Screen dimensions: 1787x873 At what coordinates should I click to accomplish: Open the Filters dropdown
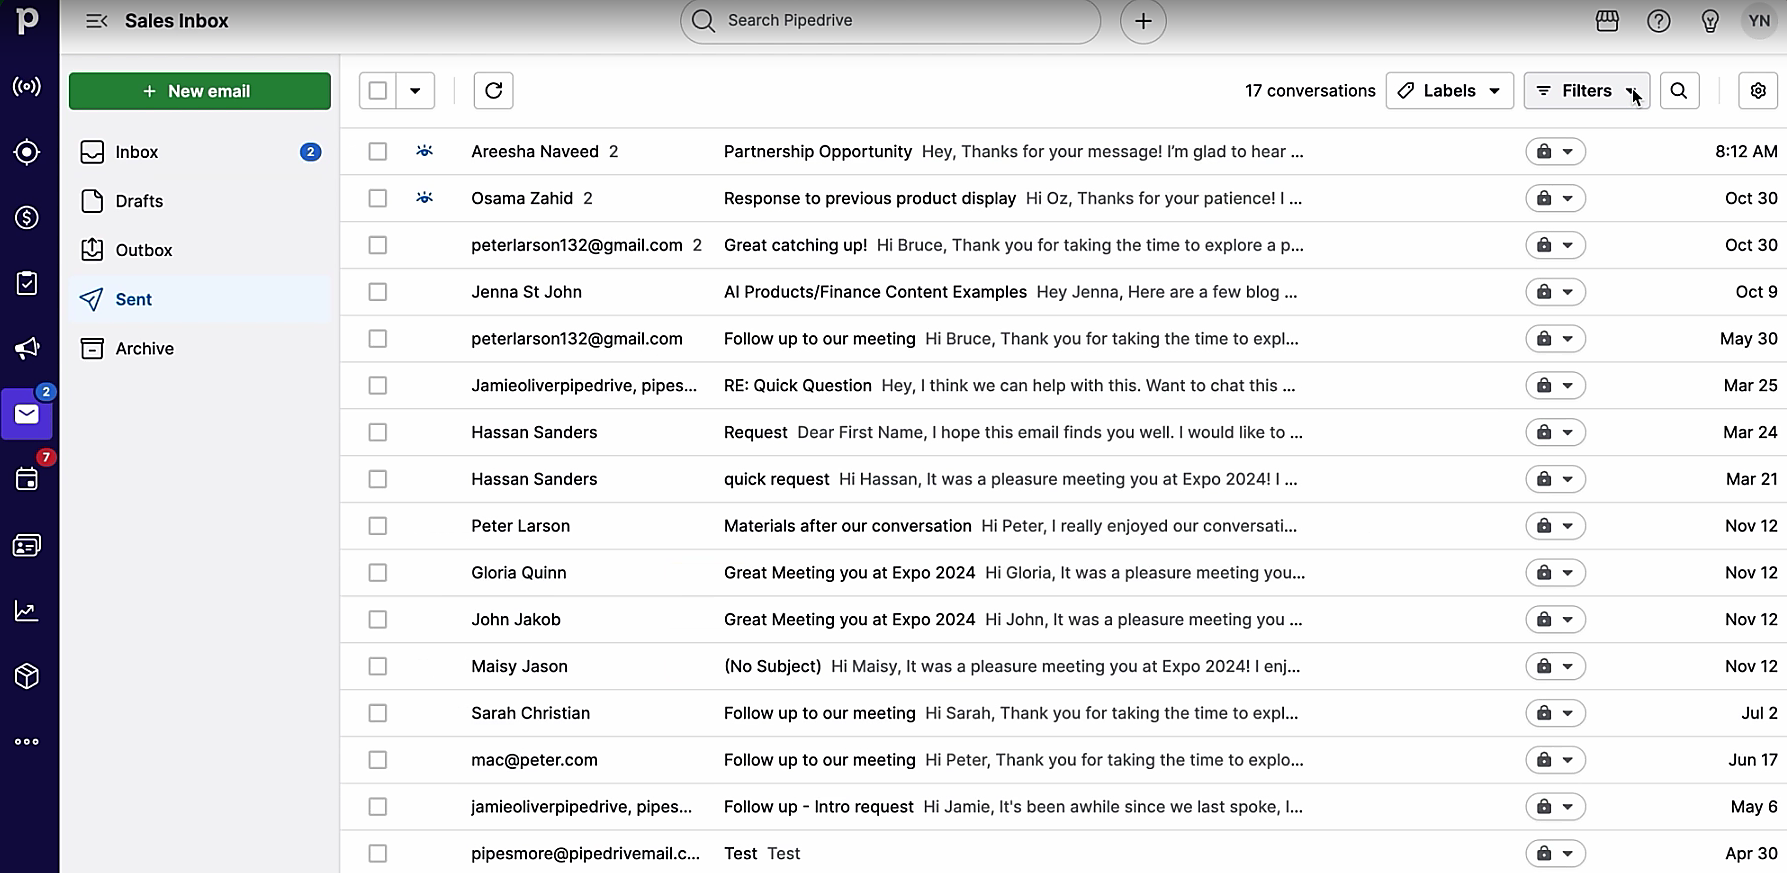click(1586, 91)
